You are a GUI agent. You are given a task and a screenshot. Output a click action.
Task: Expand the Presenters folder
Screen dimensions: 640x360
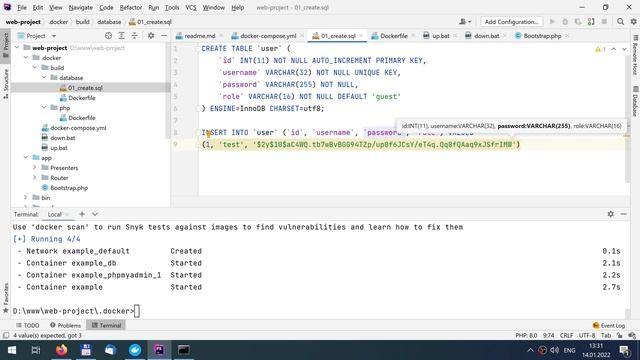click(35, 168)
